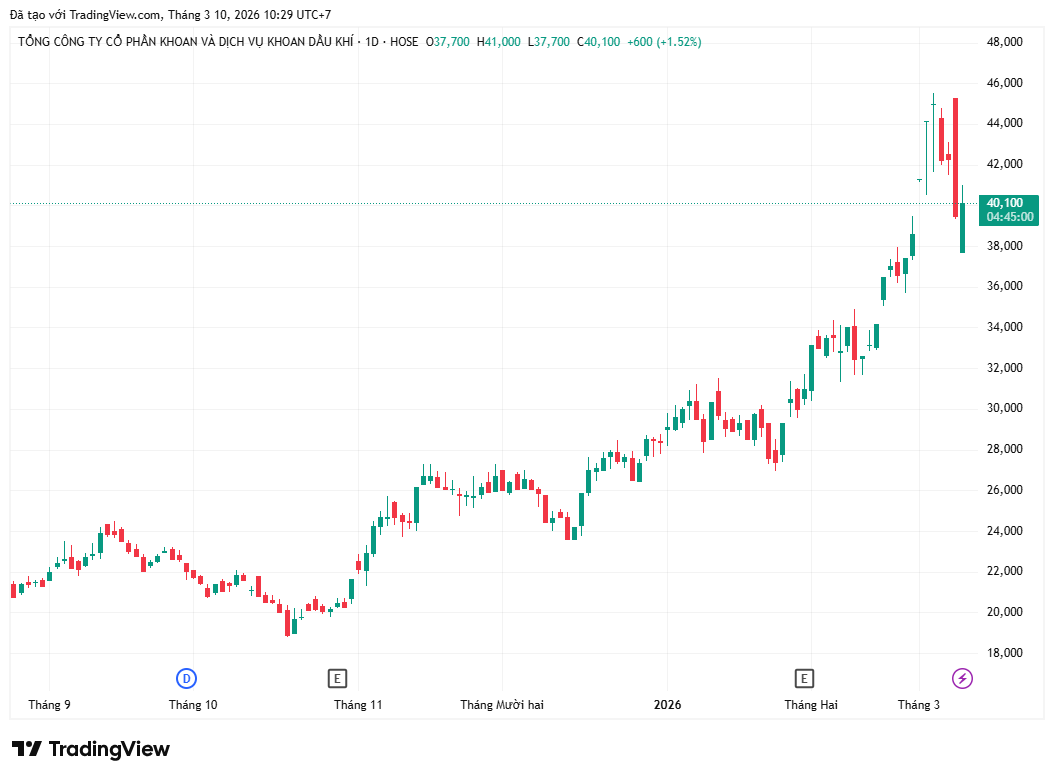Click the TradingView logo at bottom left

(91, 749)
